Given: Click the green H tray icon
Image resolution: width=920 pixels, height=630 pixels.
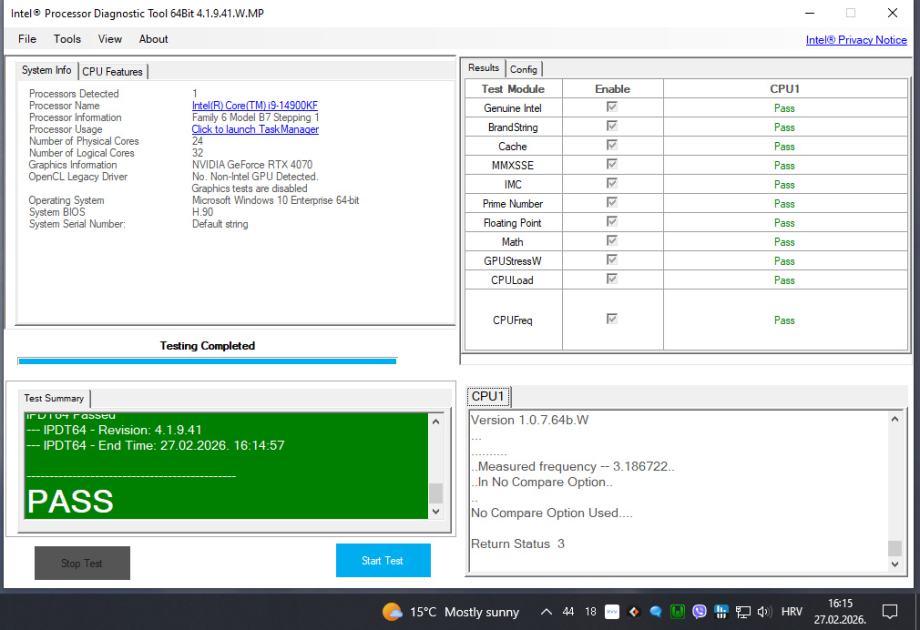Looking at the screenshot, I should 678,612.
